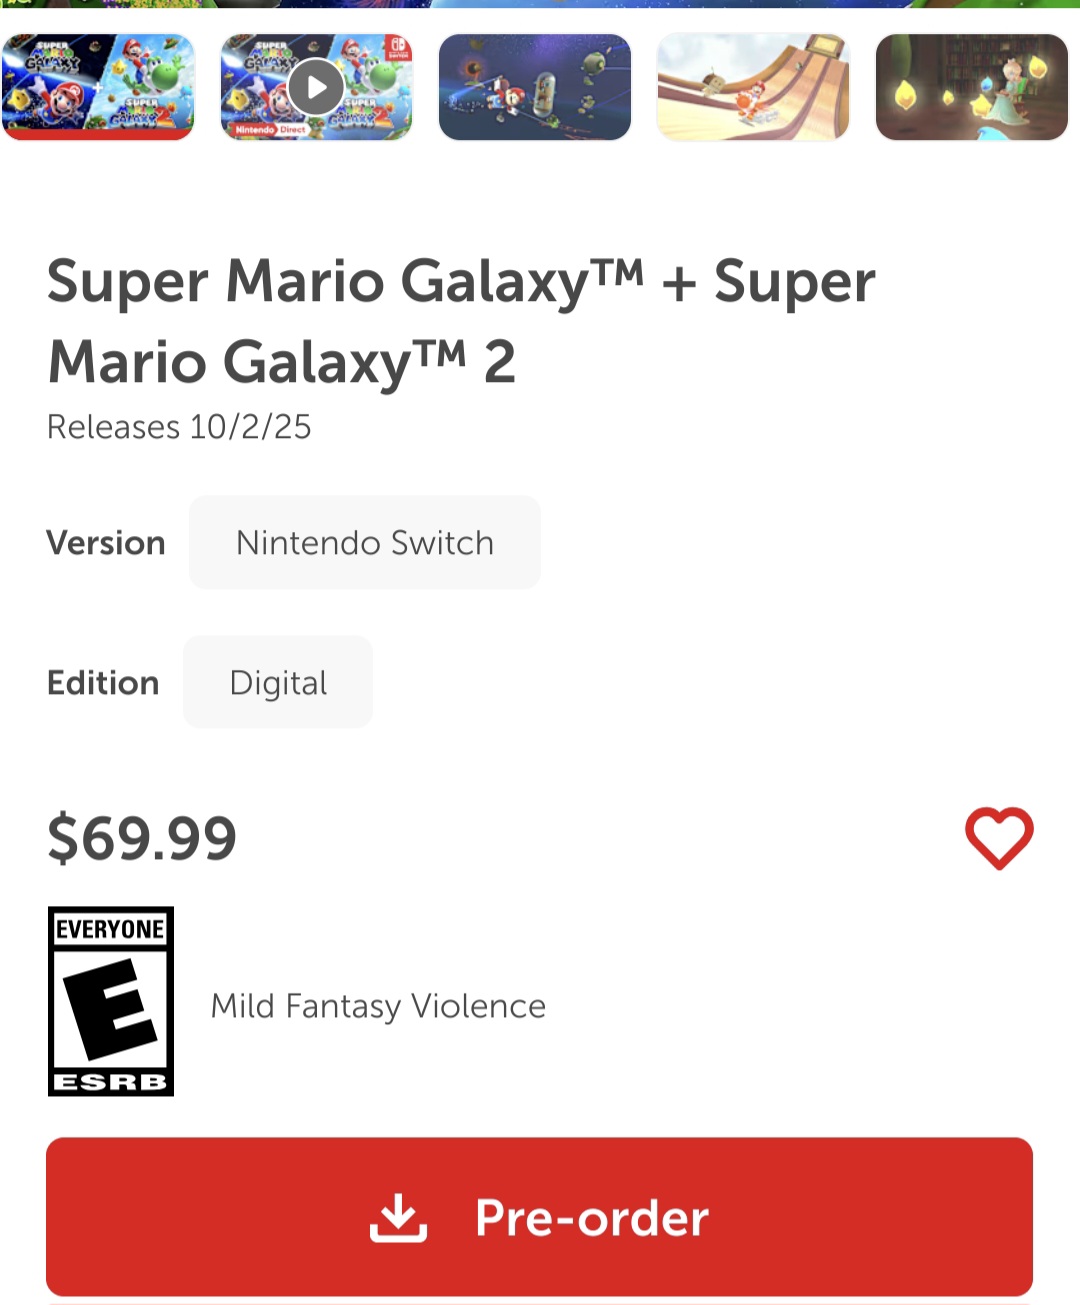Open the first box art thumbnail
1080x1305 pixels.
coord(98,88)
